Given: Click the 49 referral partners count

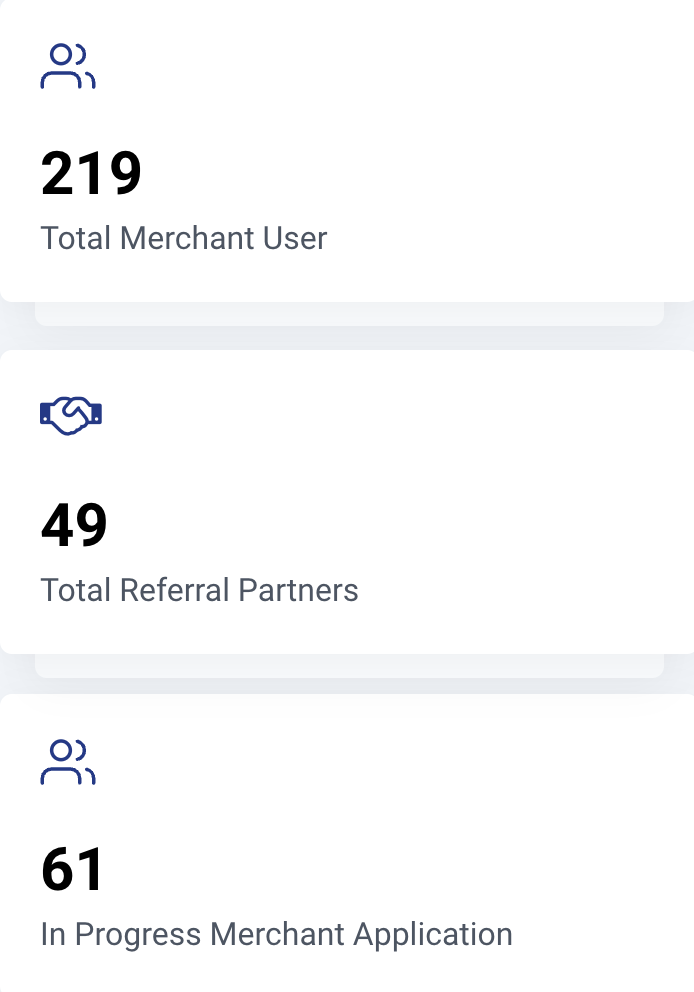Looking at the screenshot, I should coord(74,524).
